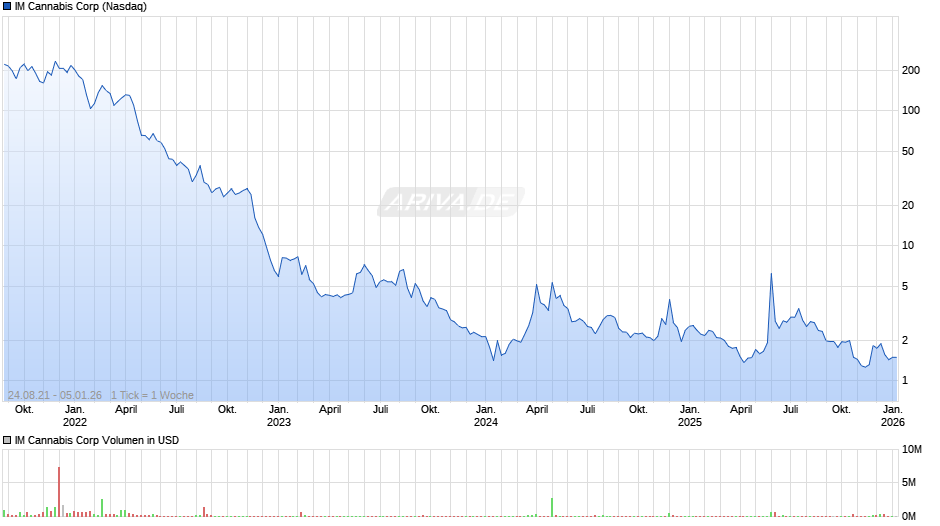Click the gray legend square beside the Volumen title

click(x=7, y=440)
